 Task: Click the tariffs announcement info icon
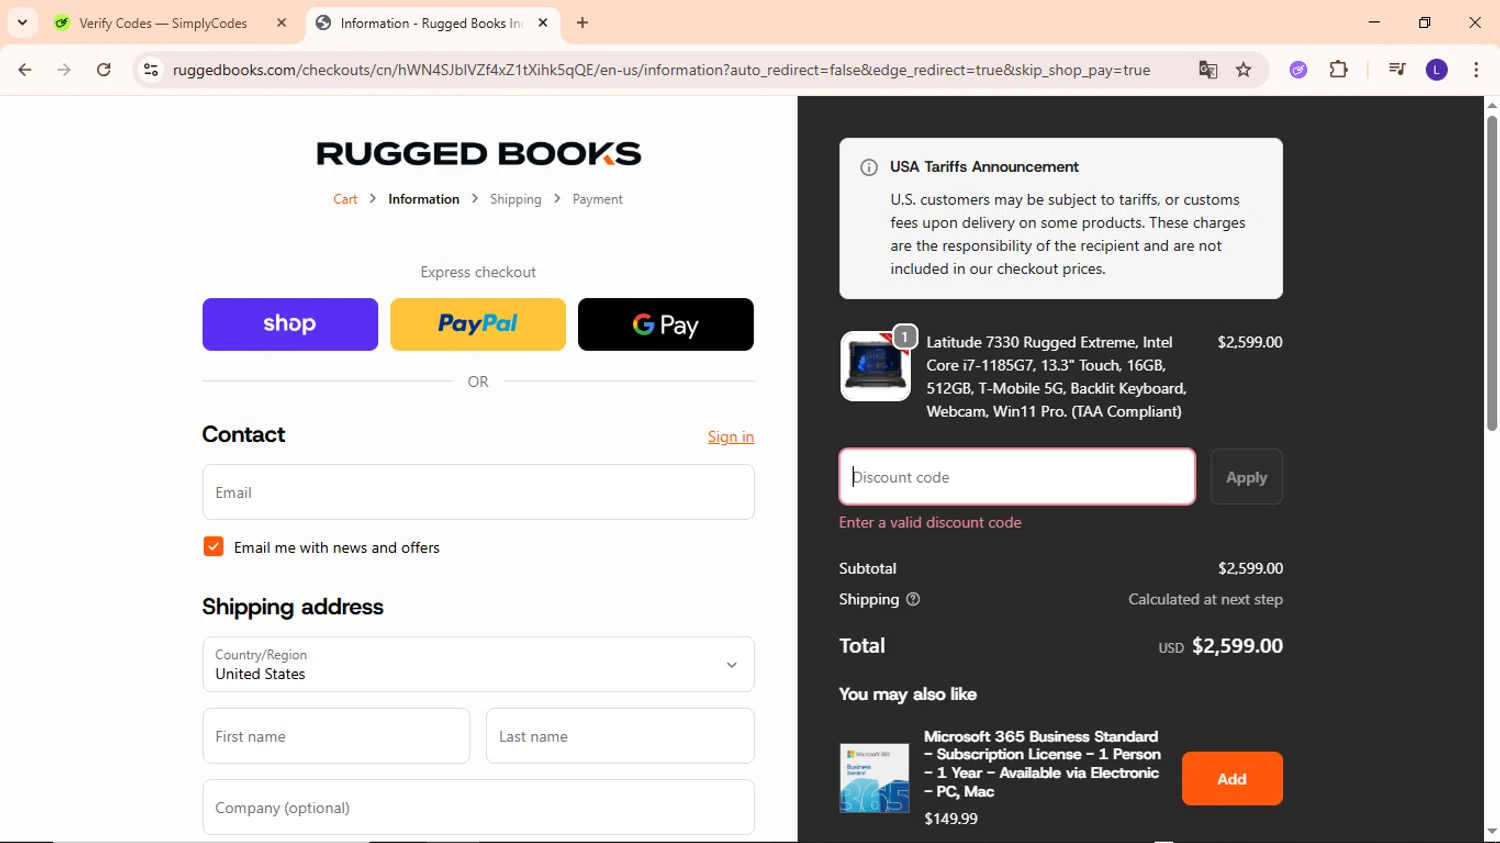pyautogui.click(x=869, y=167)
